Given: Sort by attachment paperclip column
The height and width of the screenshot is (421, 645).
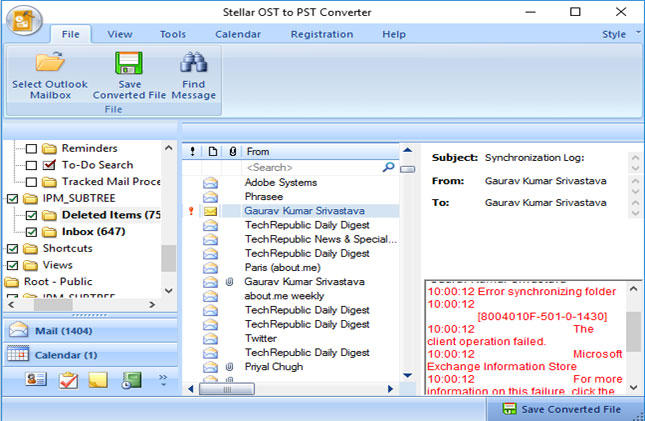Looking at the screenshot, I should click(232, 151).
